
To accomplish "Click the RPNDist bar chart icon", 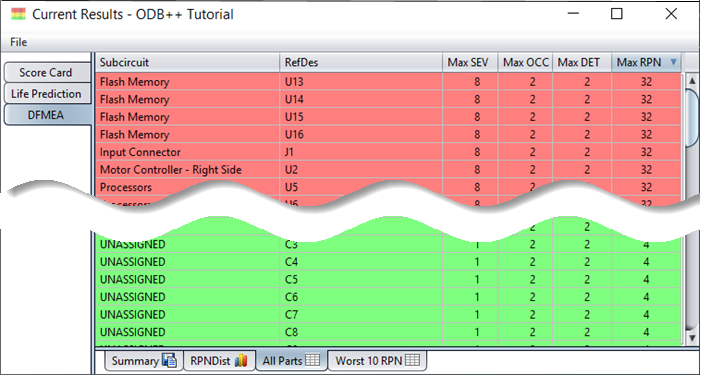I will coord(241,360).
